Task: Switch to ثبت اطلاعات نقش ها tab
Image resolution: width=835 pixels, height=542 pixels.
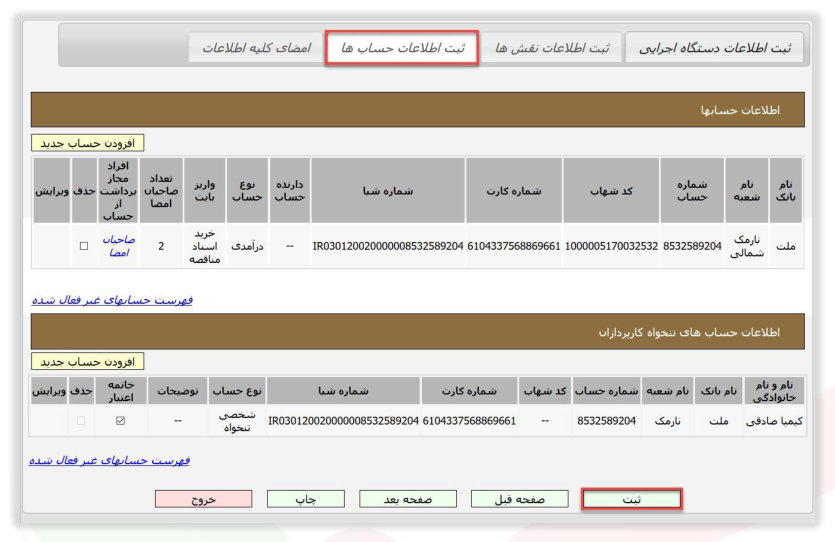Action: pos(552,48)
